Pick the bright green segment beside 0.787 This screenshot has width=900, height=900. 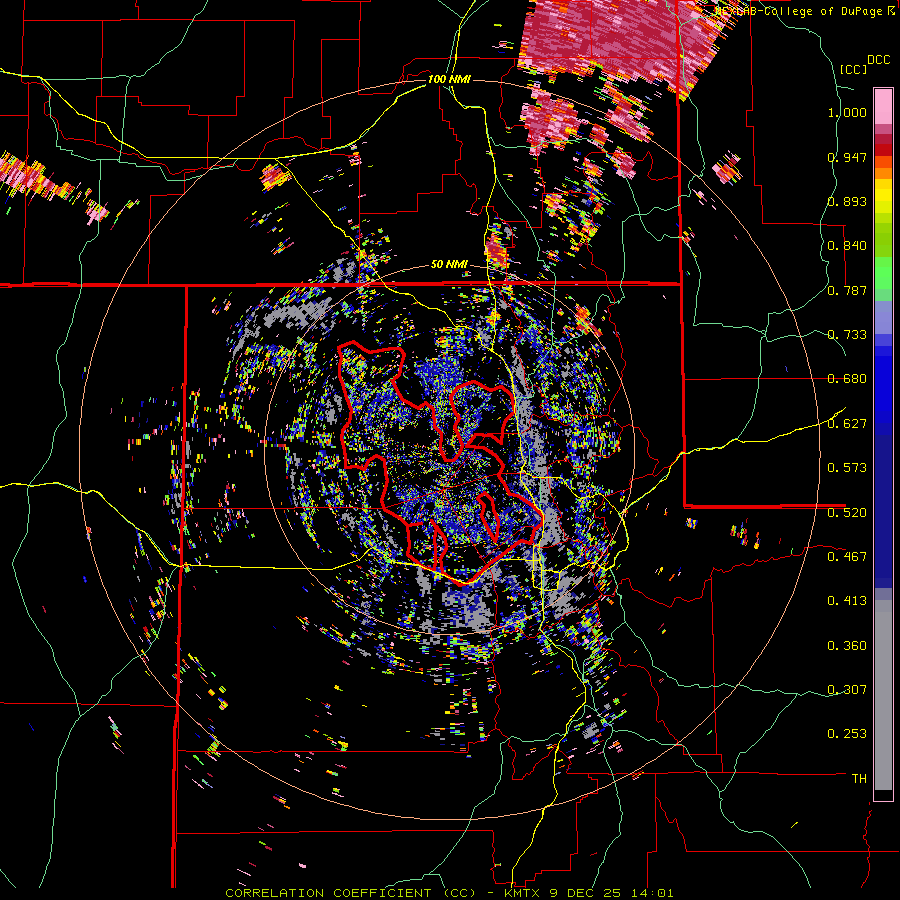point(883,274)
